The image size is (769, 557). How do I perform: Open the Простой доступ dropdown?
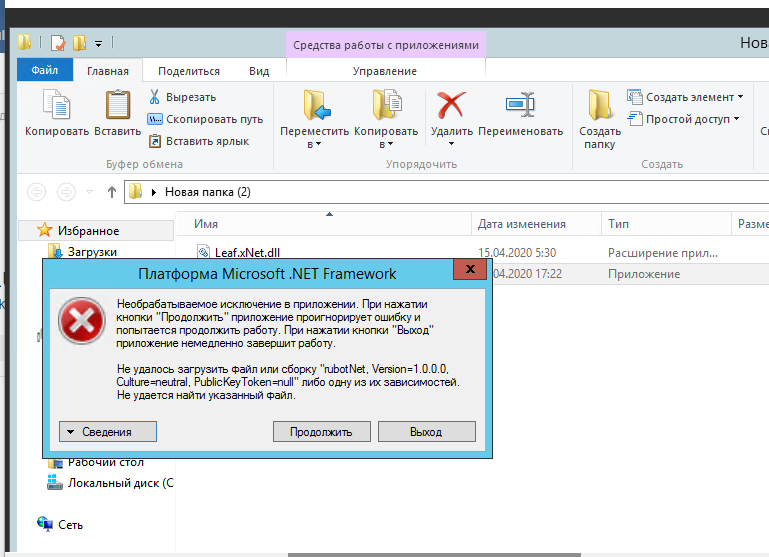coord(683,119)
